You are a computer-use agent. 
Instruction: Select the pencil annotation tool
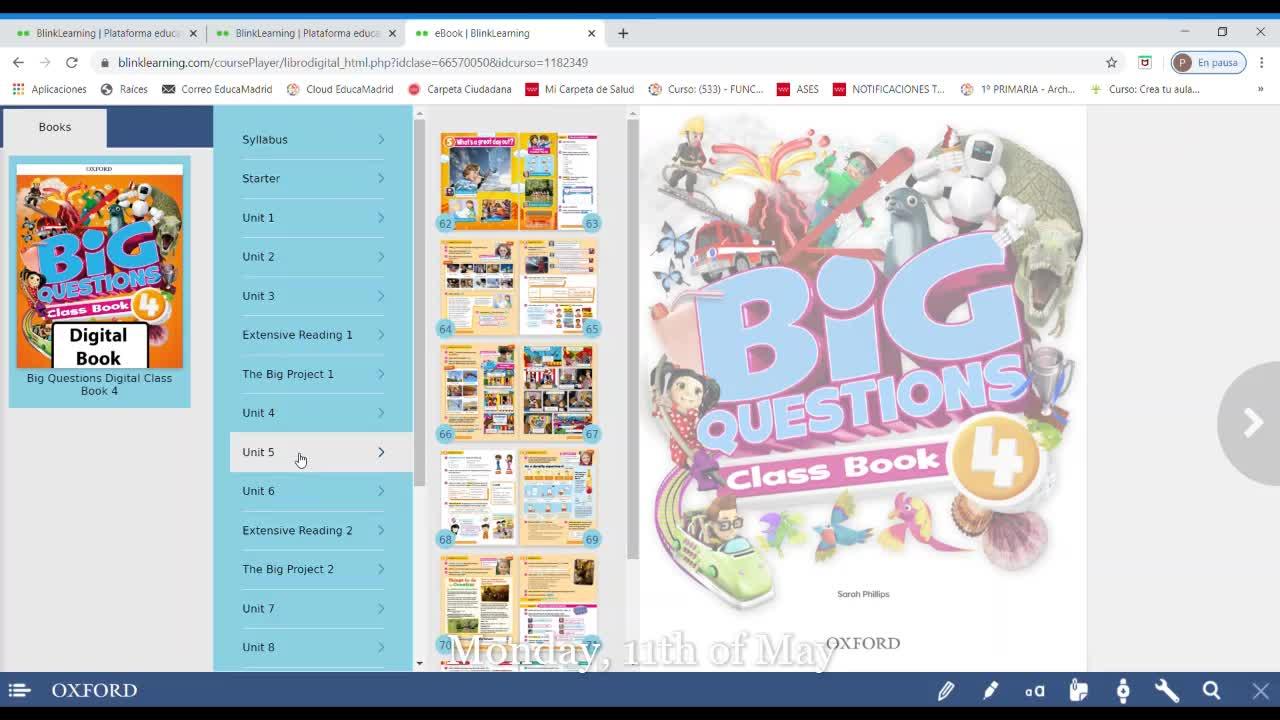point(945,690)
